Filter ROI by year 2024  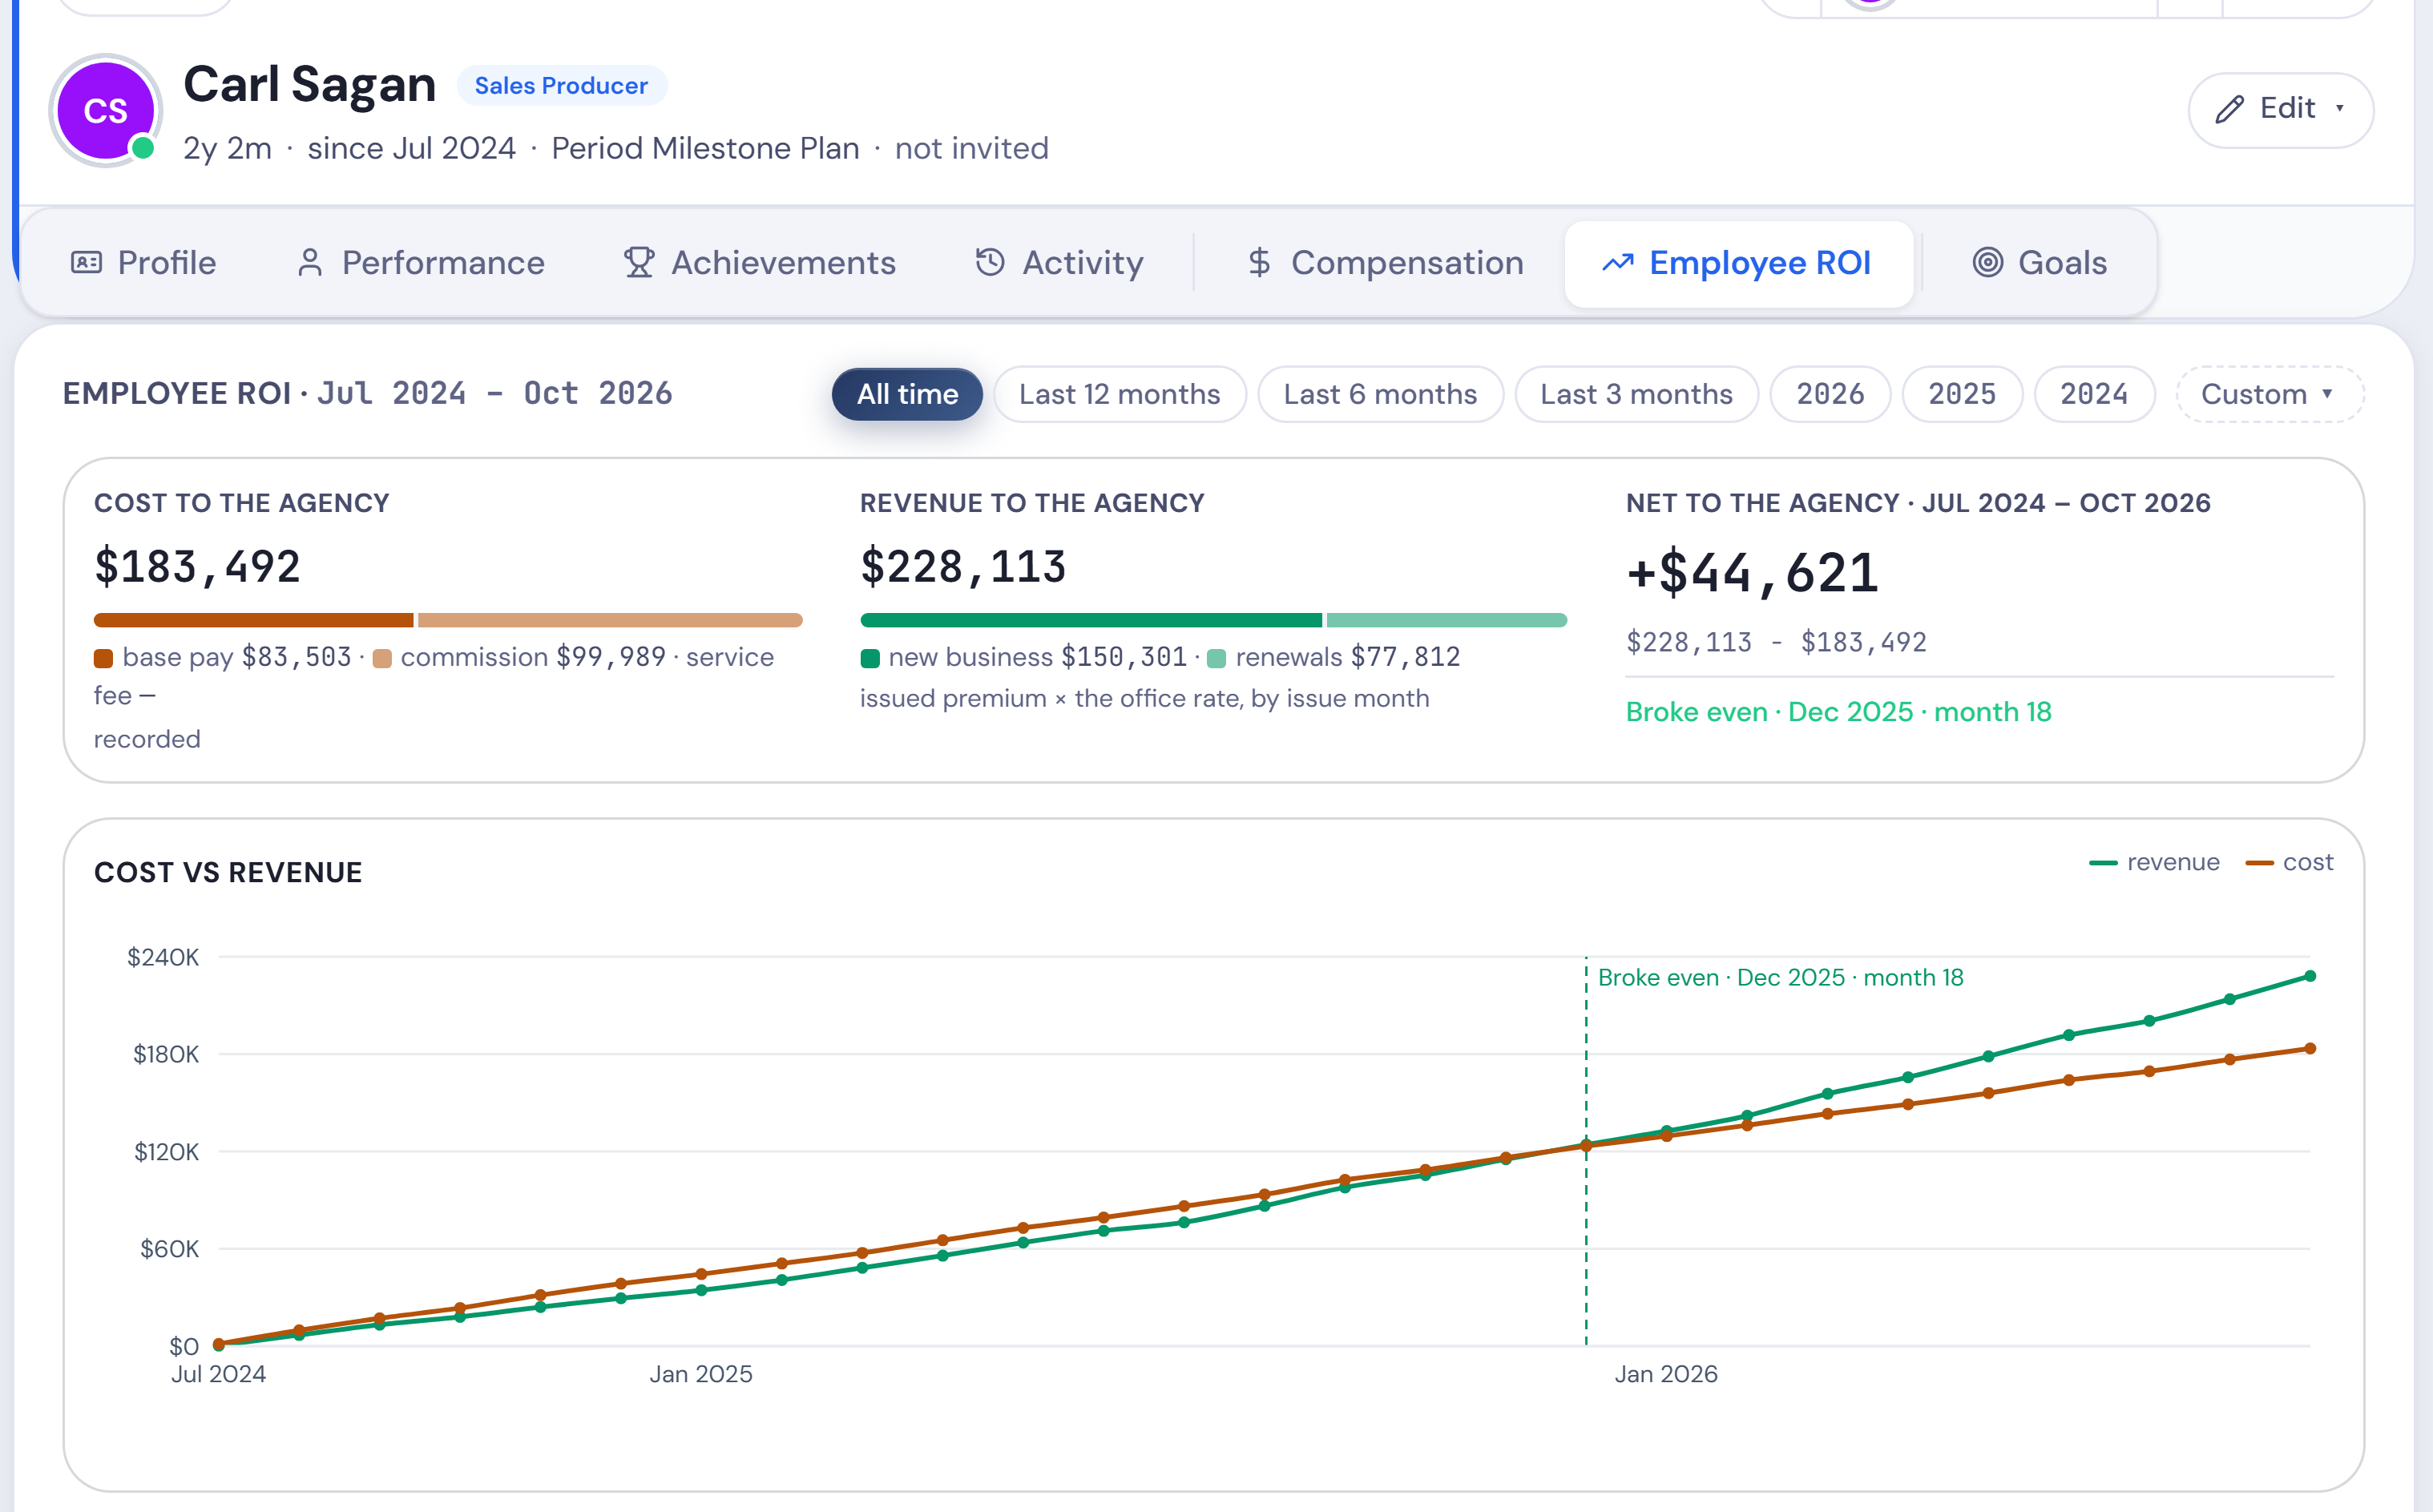[x=2094, y=394]
